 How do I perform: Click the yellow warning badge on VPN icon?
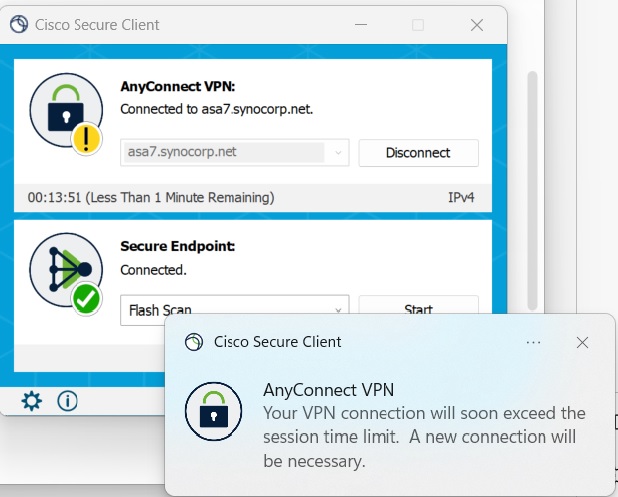86,138
